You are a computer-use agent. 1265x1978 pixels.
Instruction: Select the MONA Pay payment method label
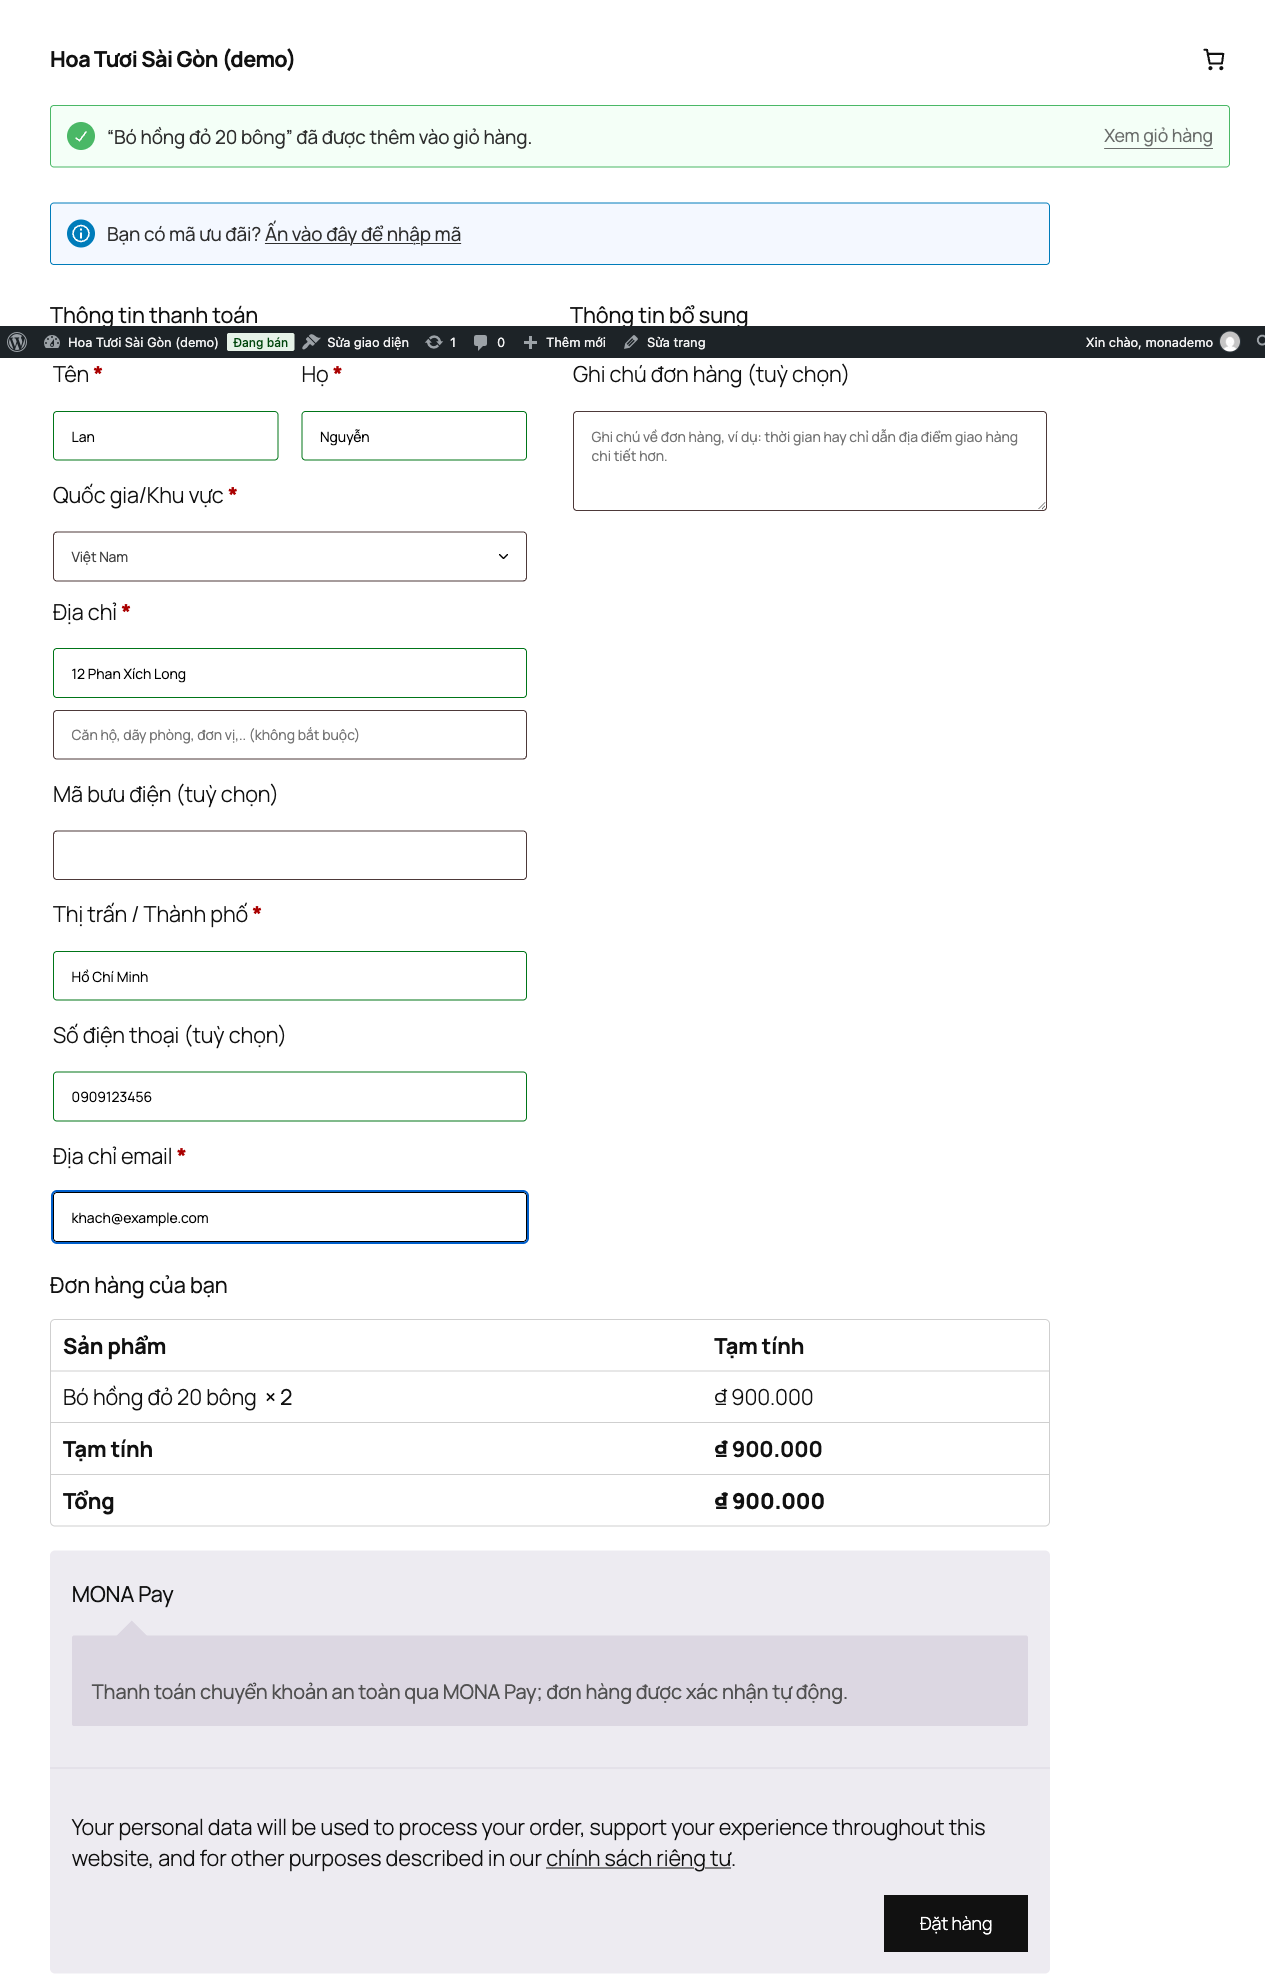point(122,1594)
